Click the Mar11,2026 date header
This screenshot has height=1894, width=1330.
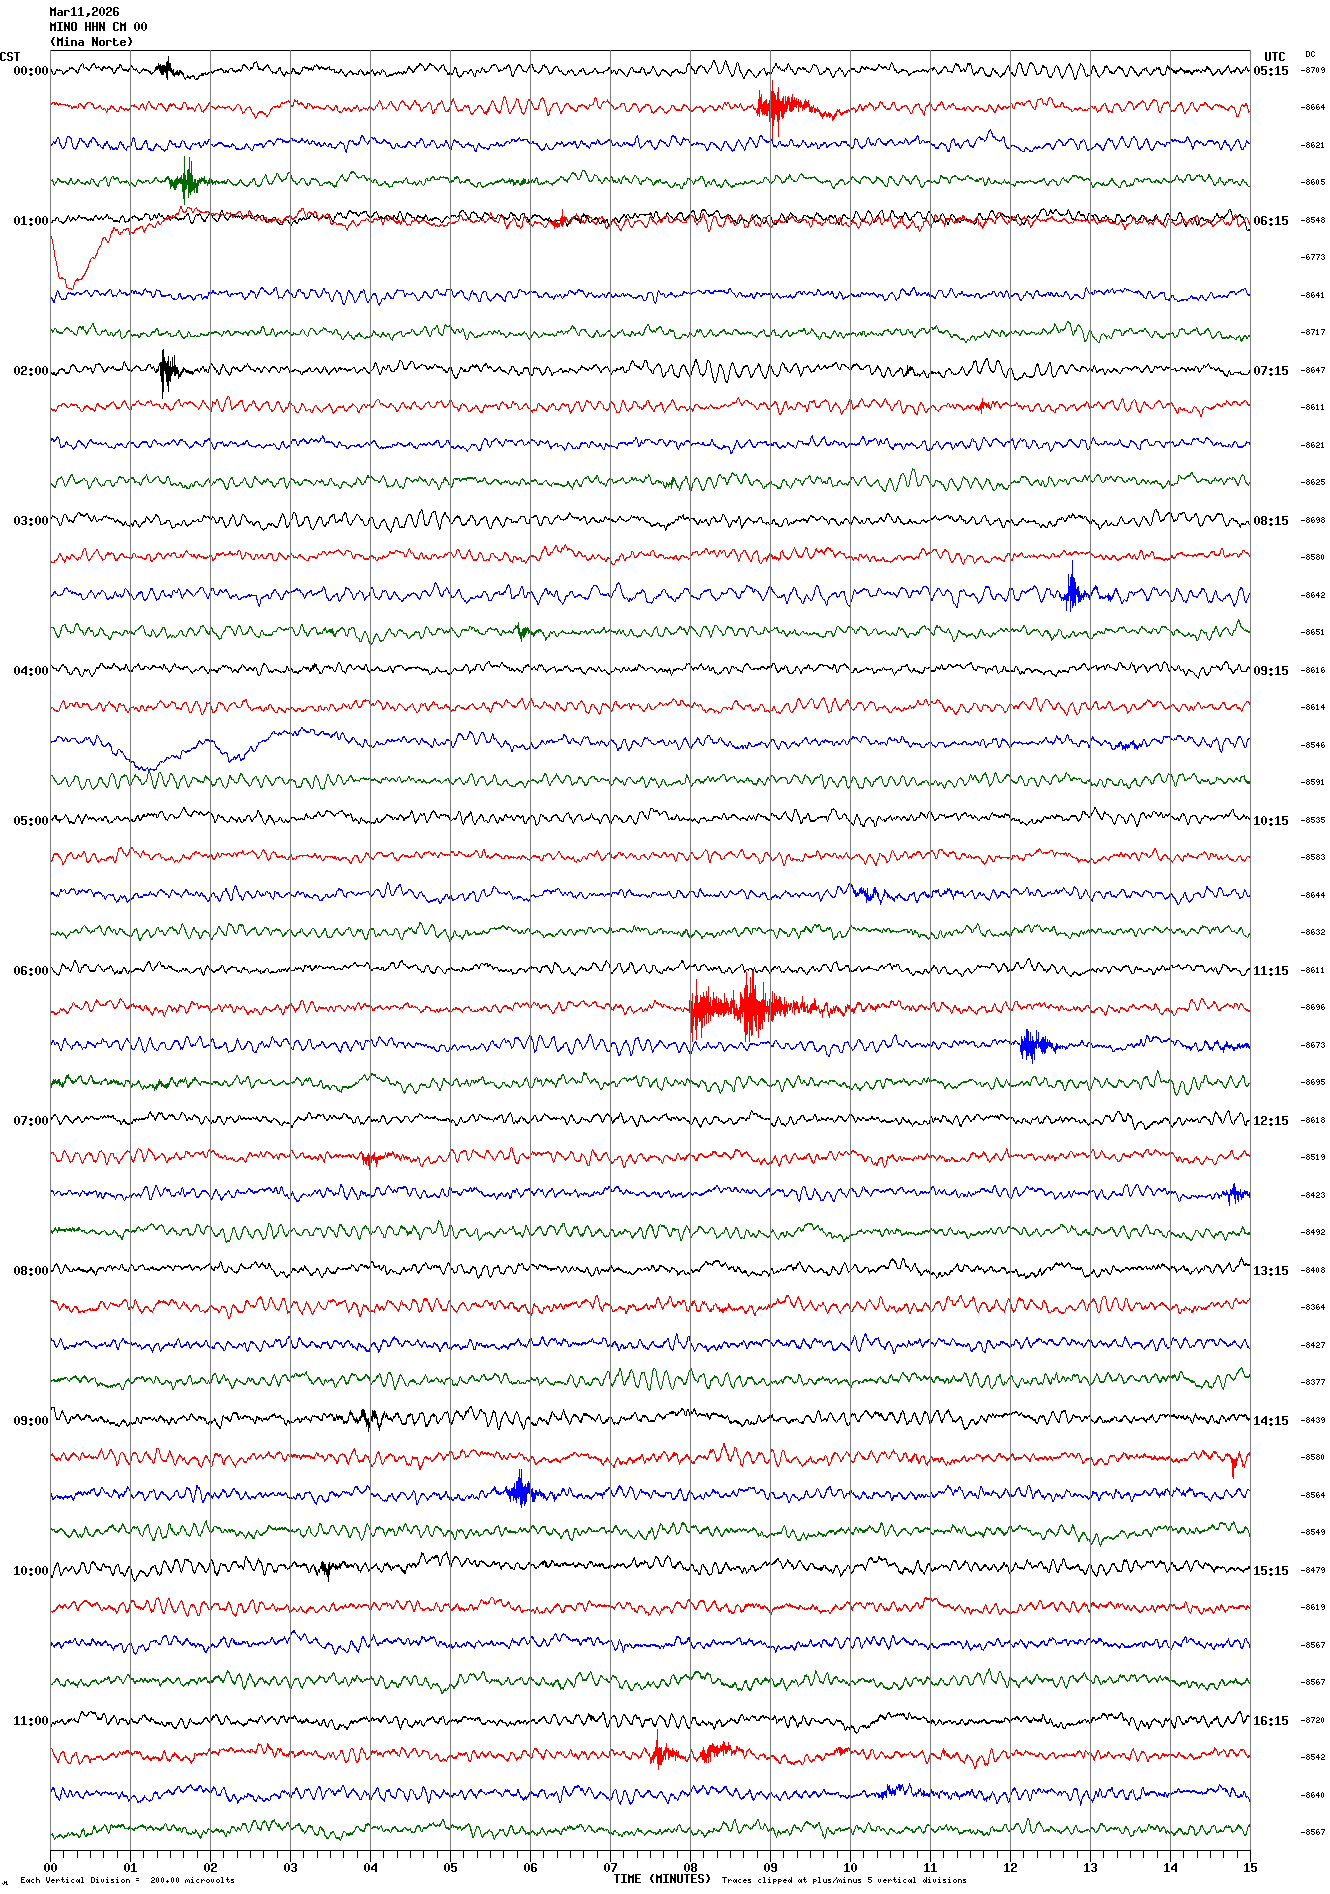coord(84,12)
